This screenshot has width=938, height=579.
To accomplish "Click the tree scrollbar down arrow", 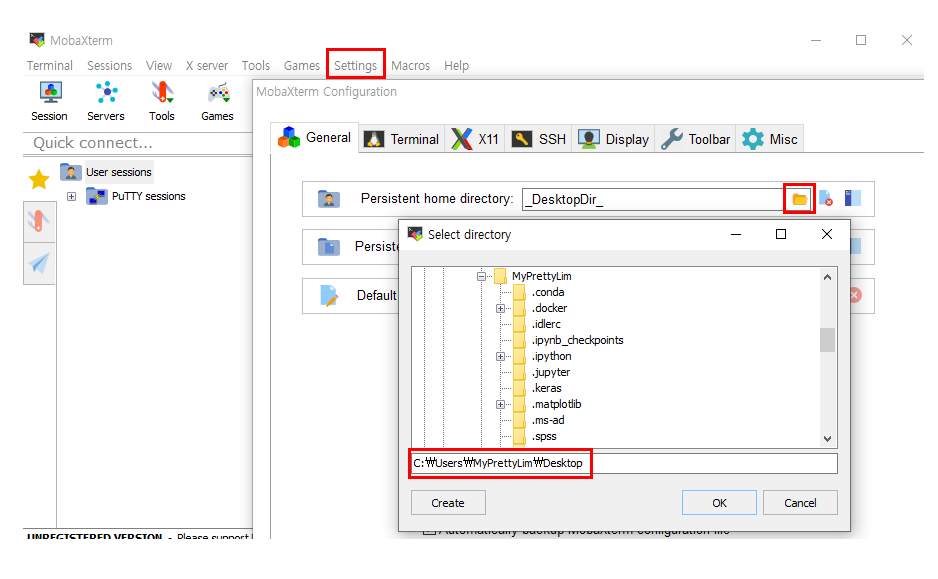I will (x=827, y=438).
